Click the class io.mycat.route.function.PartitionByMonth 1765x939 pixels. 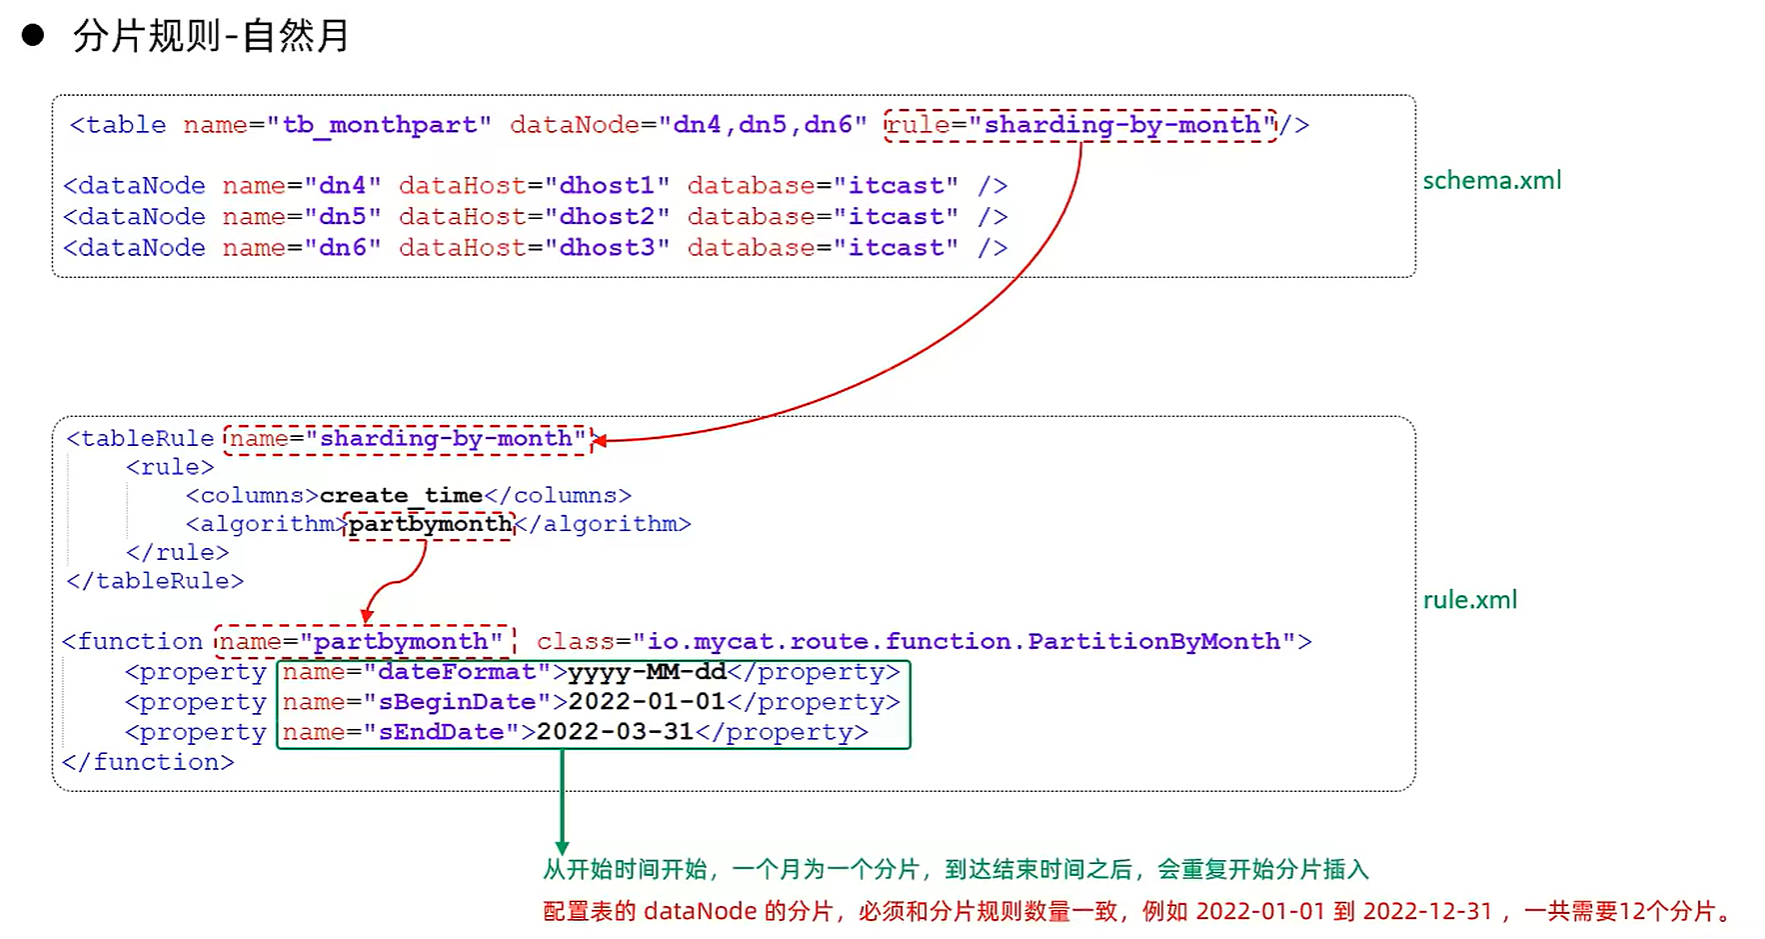click(963, 641)
